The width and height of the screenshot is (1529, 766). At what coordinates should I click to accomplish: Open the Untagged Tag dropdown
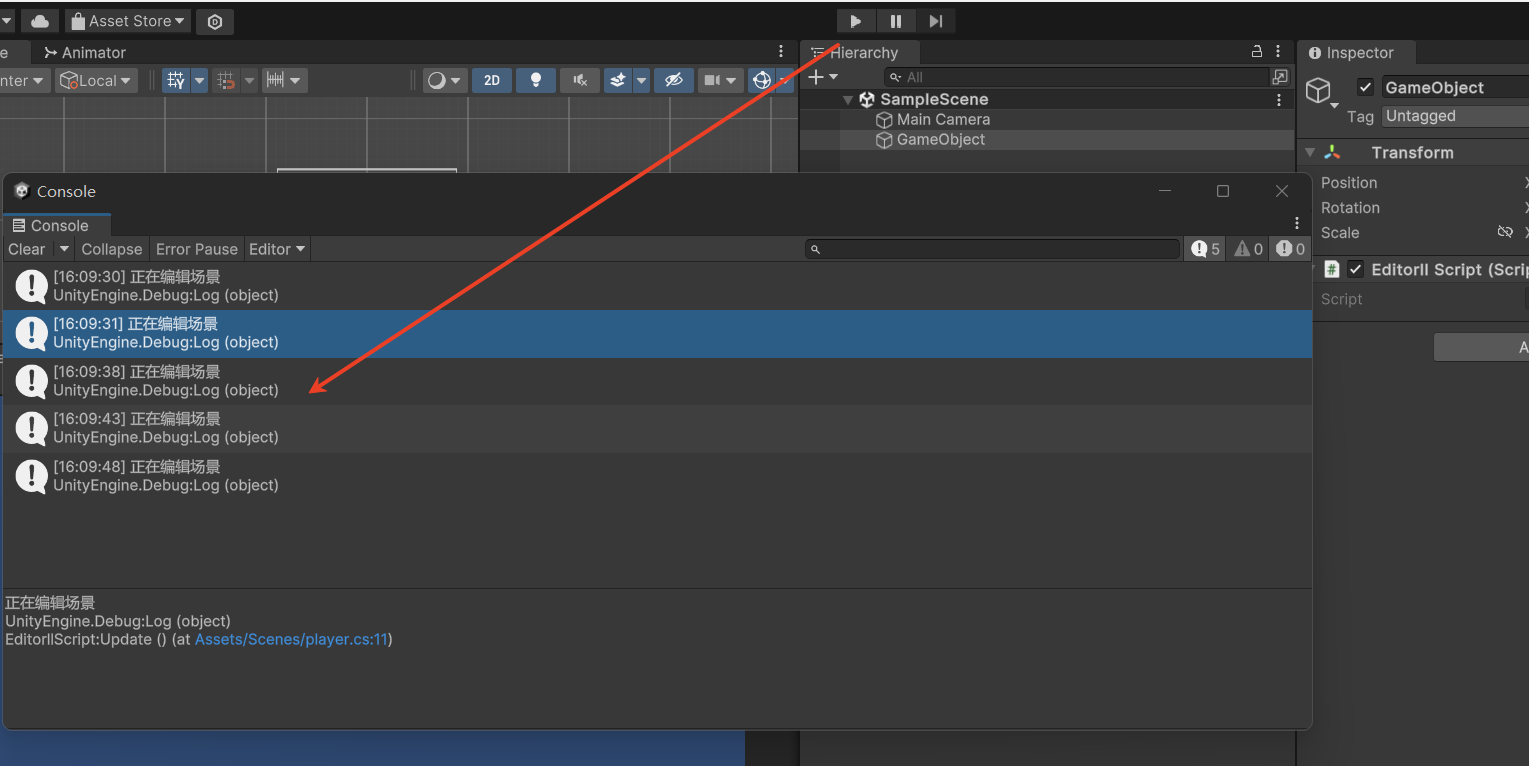(x=1455, y=116)
